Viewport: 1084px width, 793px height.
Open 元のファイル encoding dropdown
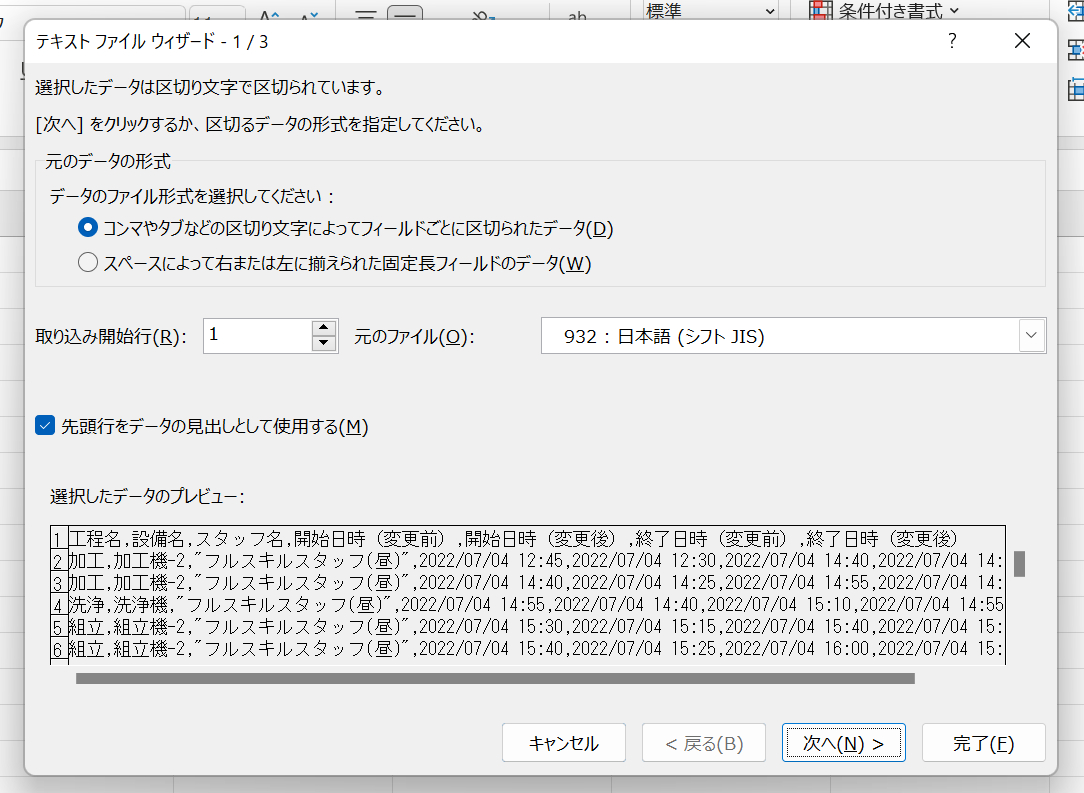1031,335
